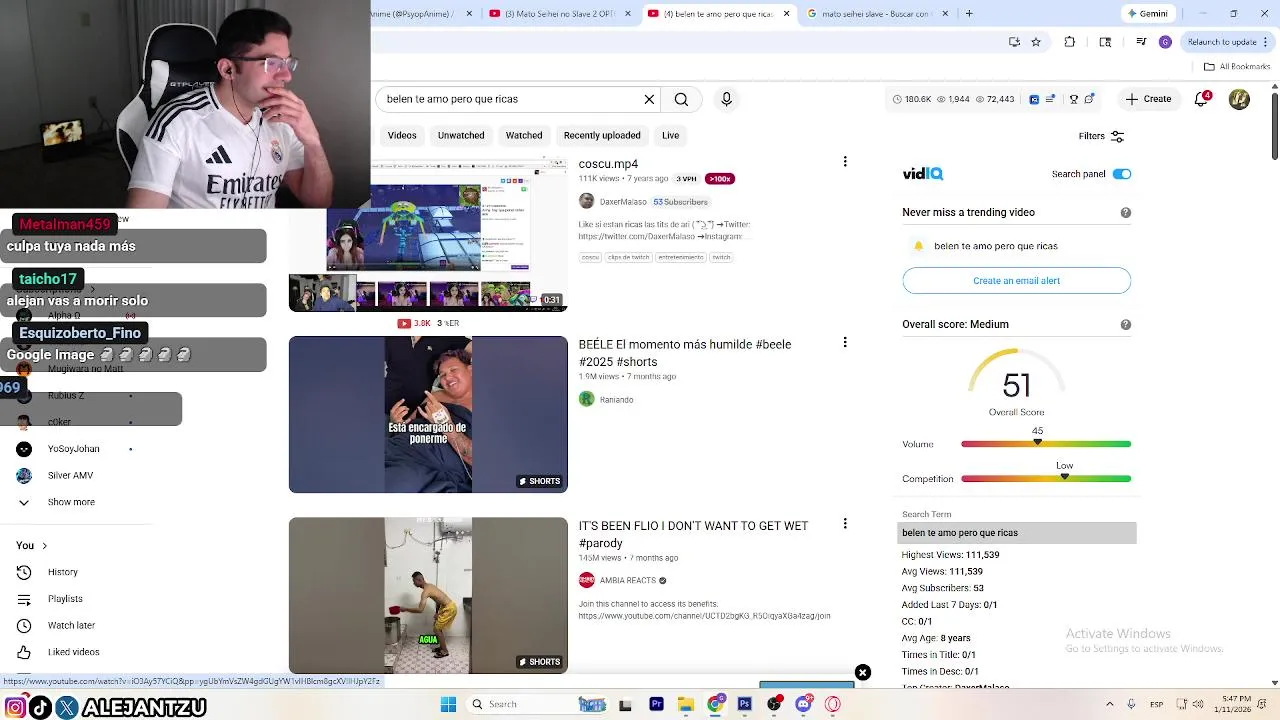1280x720 pixels.
Task: Select the Recently uploaded filter chip
Action: (602, 135)
